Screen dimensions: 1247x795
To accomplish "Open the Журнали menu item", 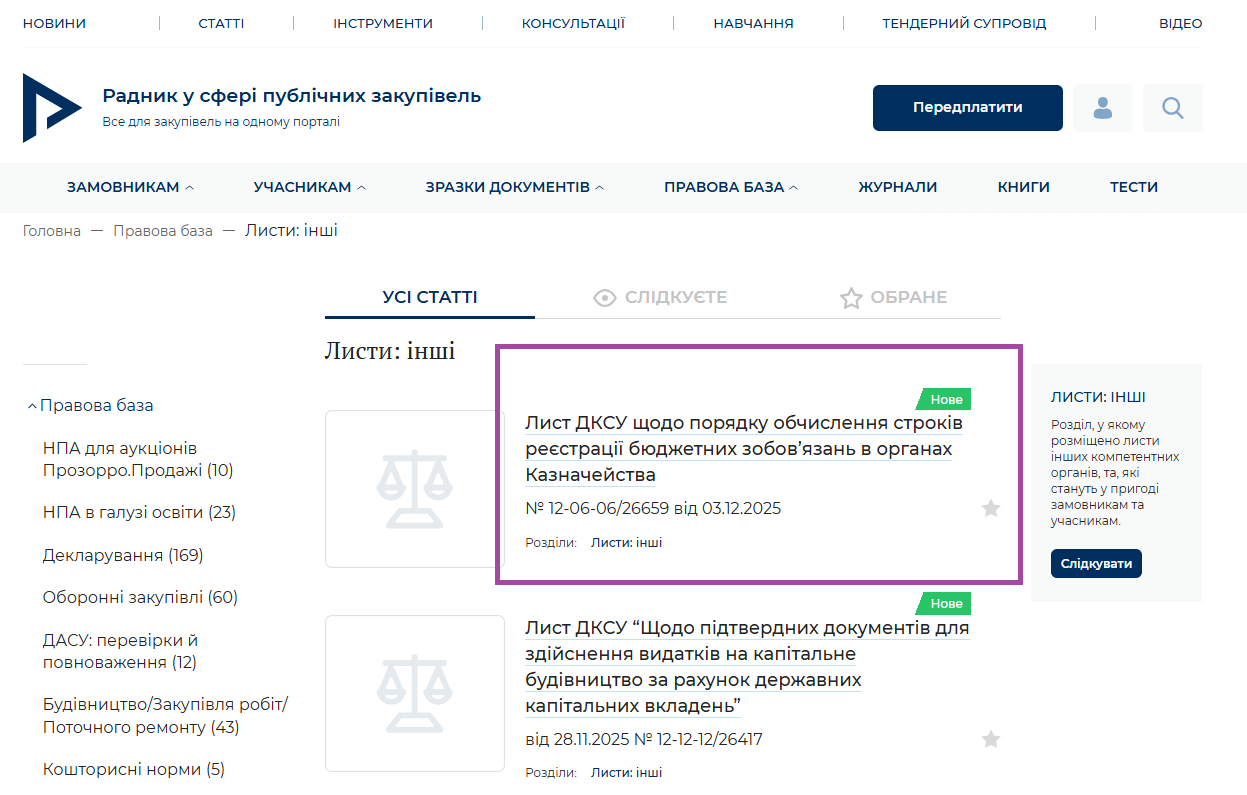I will 897,187.
